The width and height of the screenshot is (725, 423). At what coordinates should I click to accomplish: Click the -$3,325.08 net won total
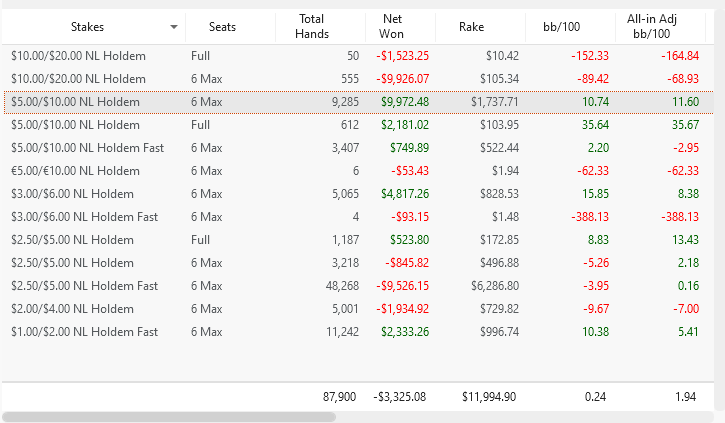coord(399,397)
